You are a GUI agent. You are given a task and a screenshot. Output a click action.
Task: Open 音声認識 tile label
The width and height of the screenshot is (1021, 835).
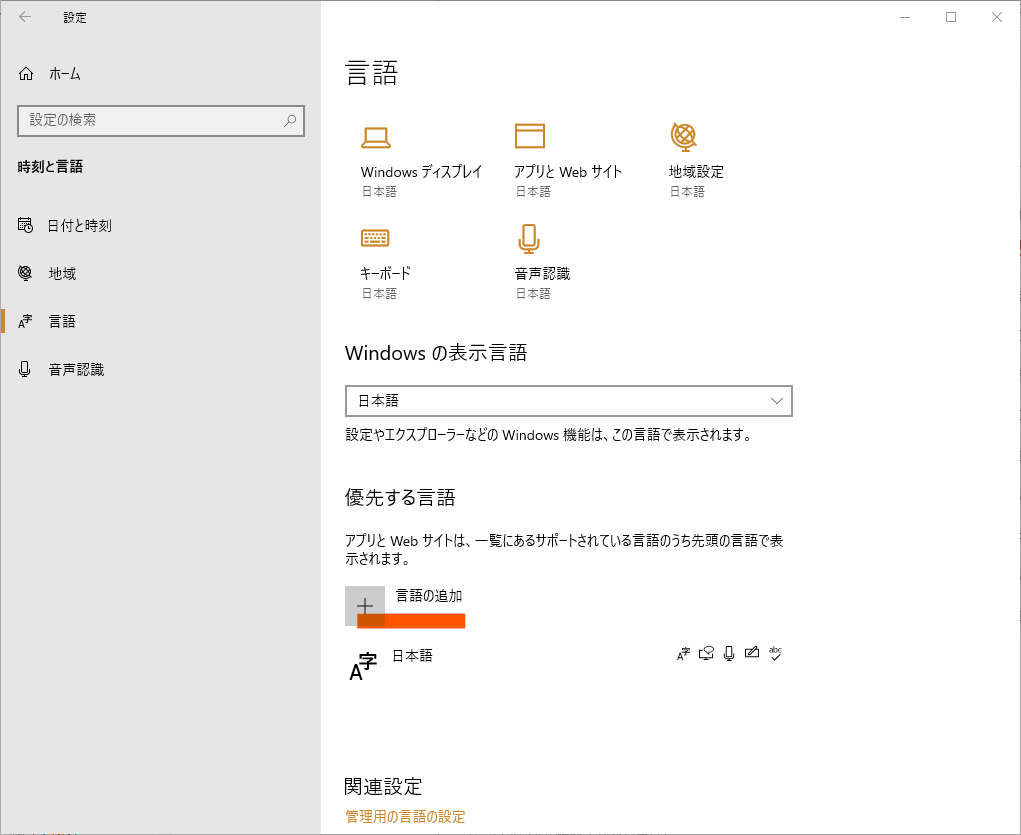click(x=542, y=274)
